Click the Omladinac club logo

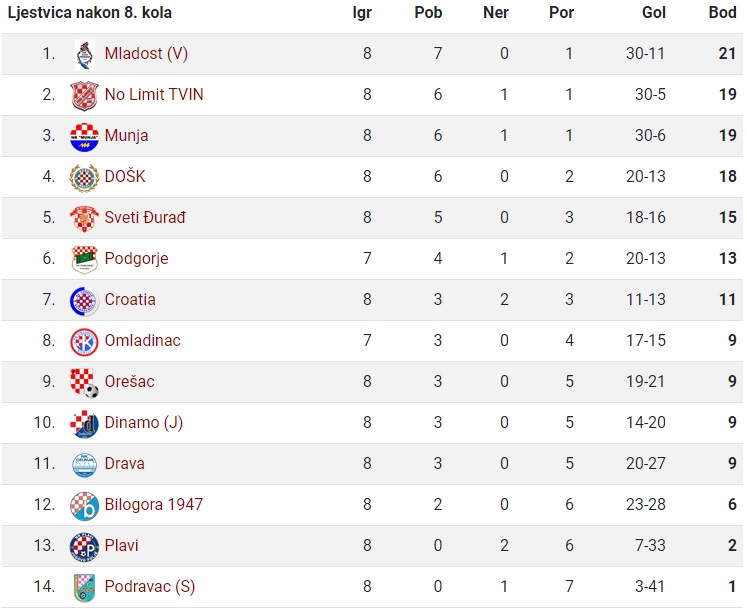[84, 342]
